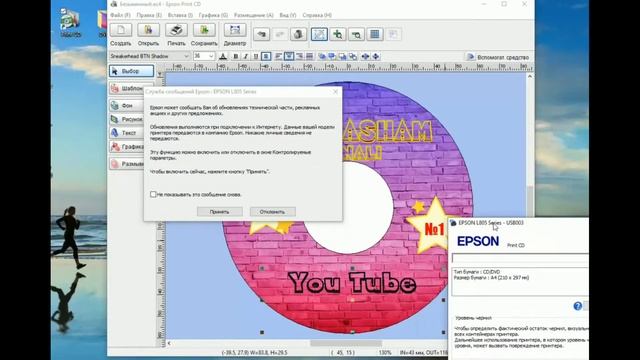Toggle italic text formatting

point(246,56)
